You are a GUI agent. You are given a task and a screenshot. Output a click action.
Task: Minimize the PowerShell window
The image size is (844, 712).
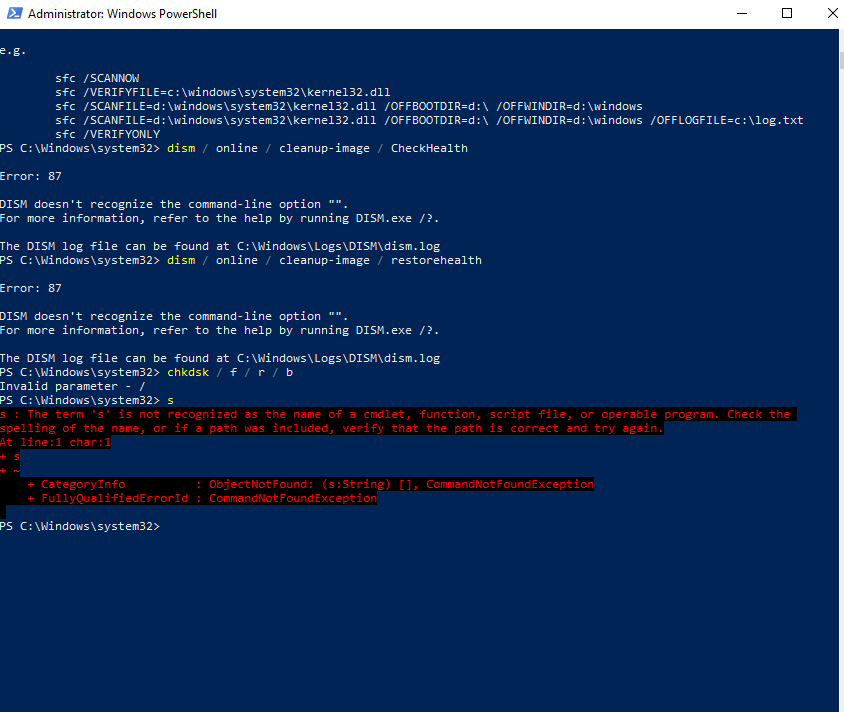click(x=742, y=13)
